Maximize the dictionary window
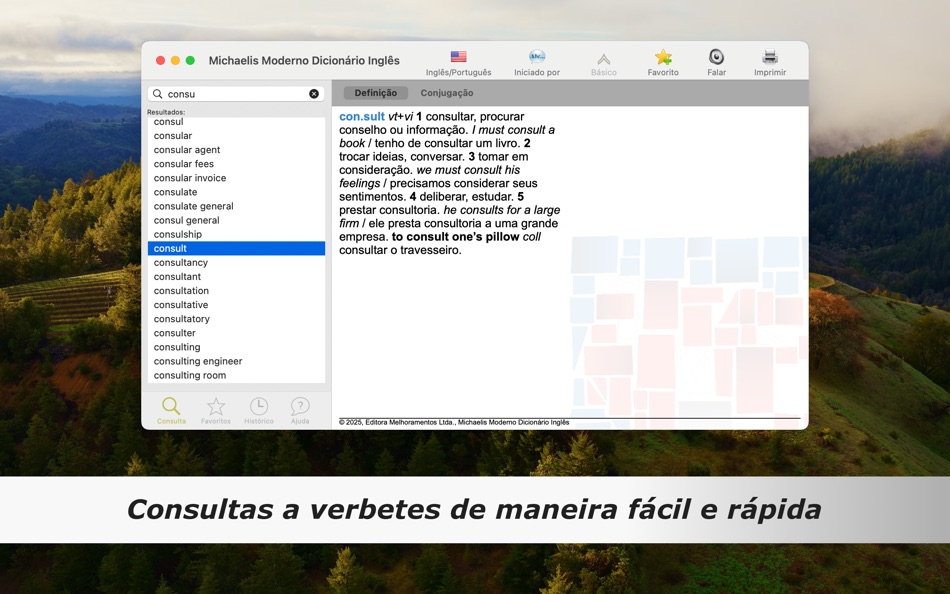The width and height of the screenshot is (950, 594). click(190, 61)
